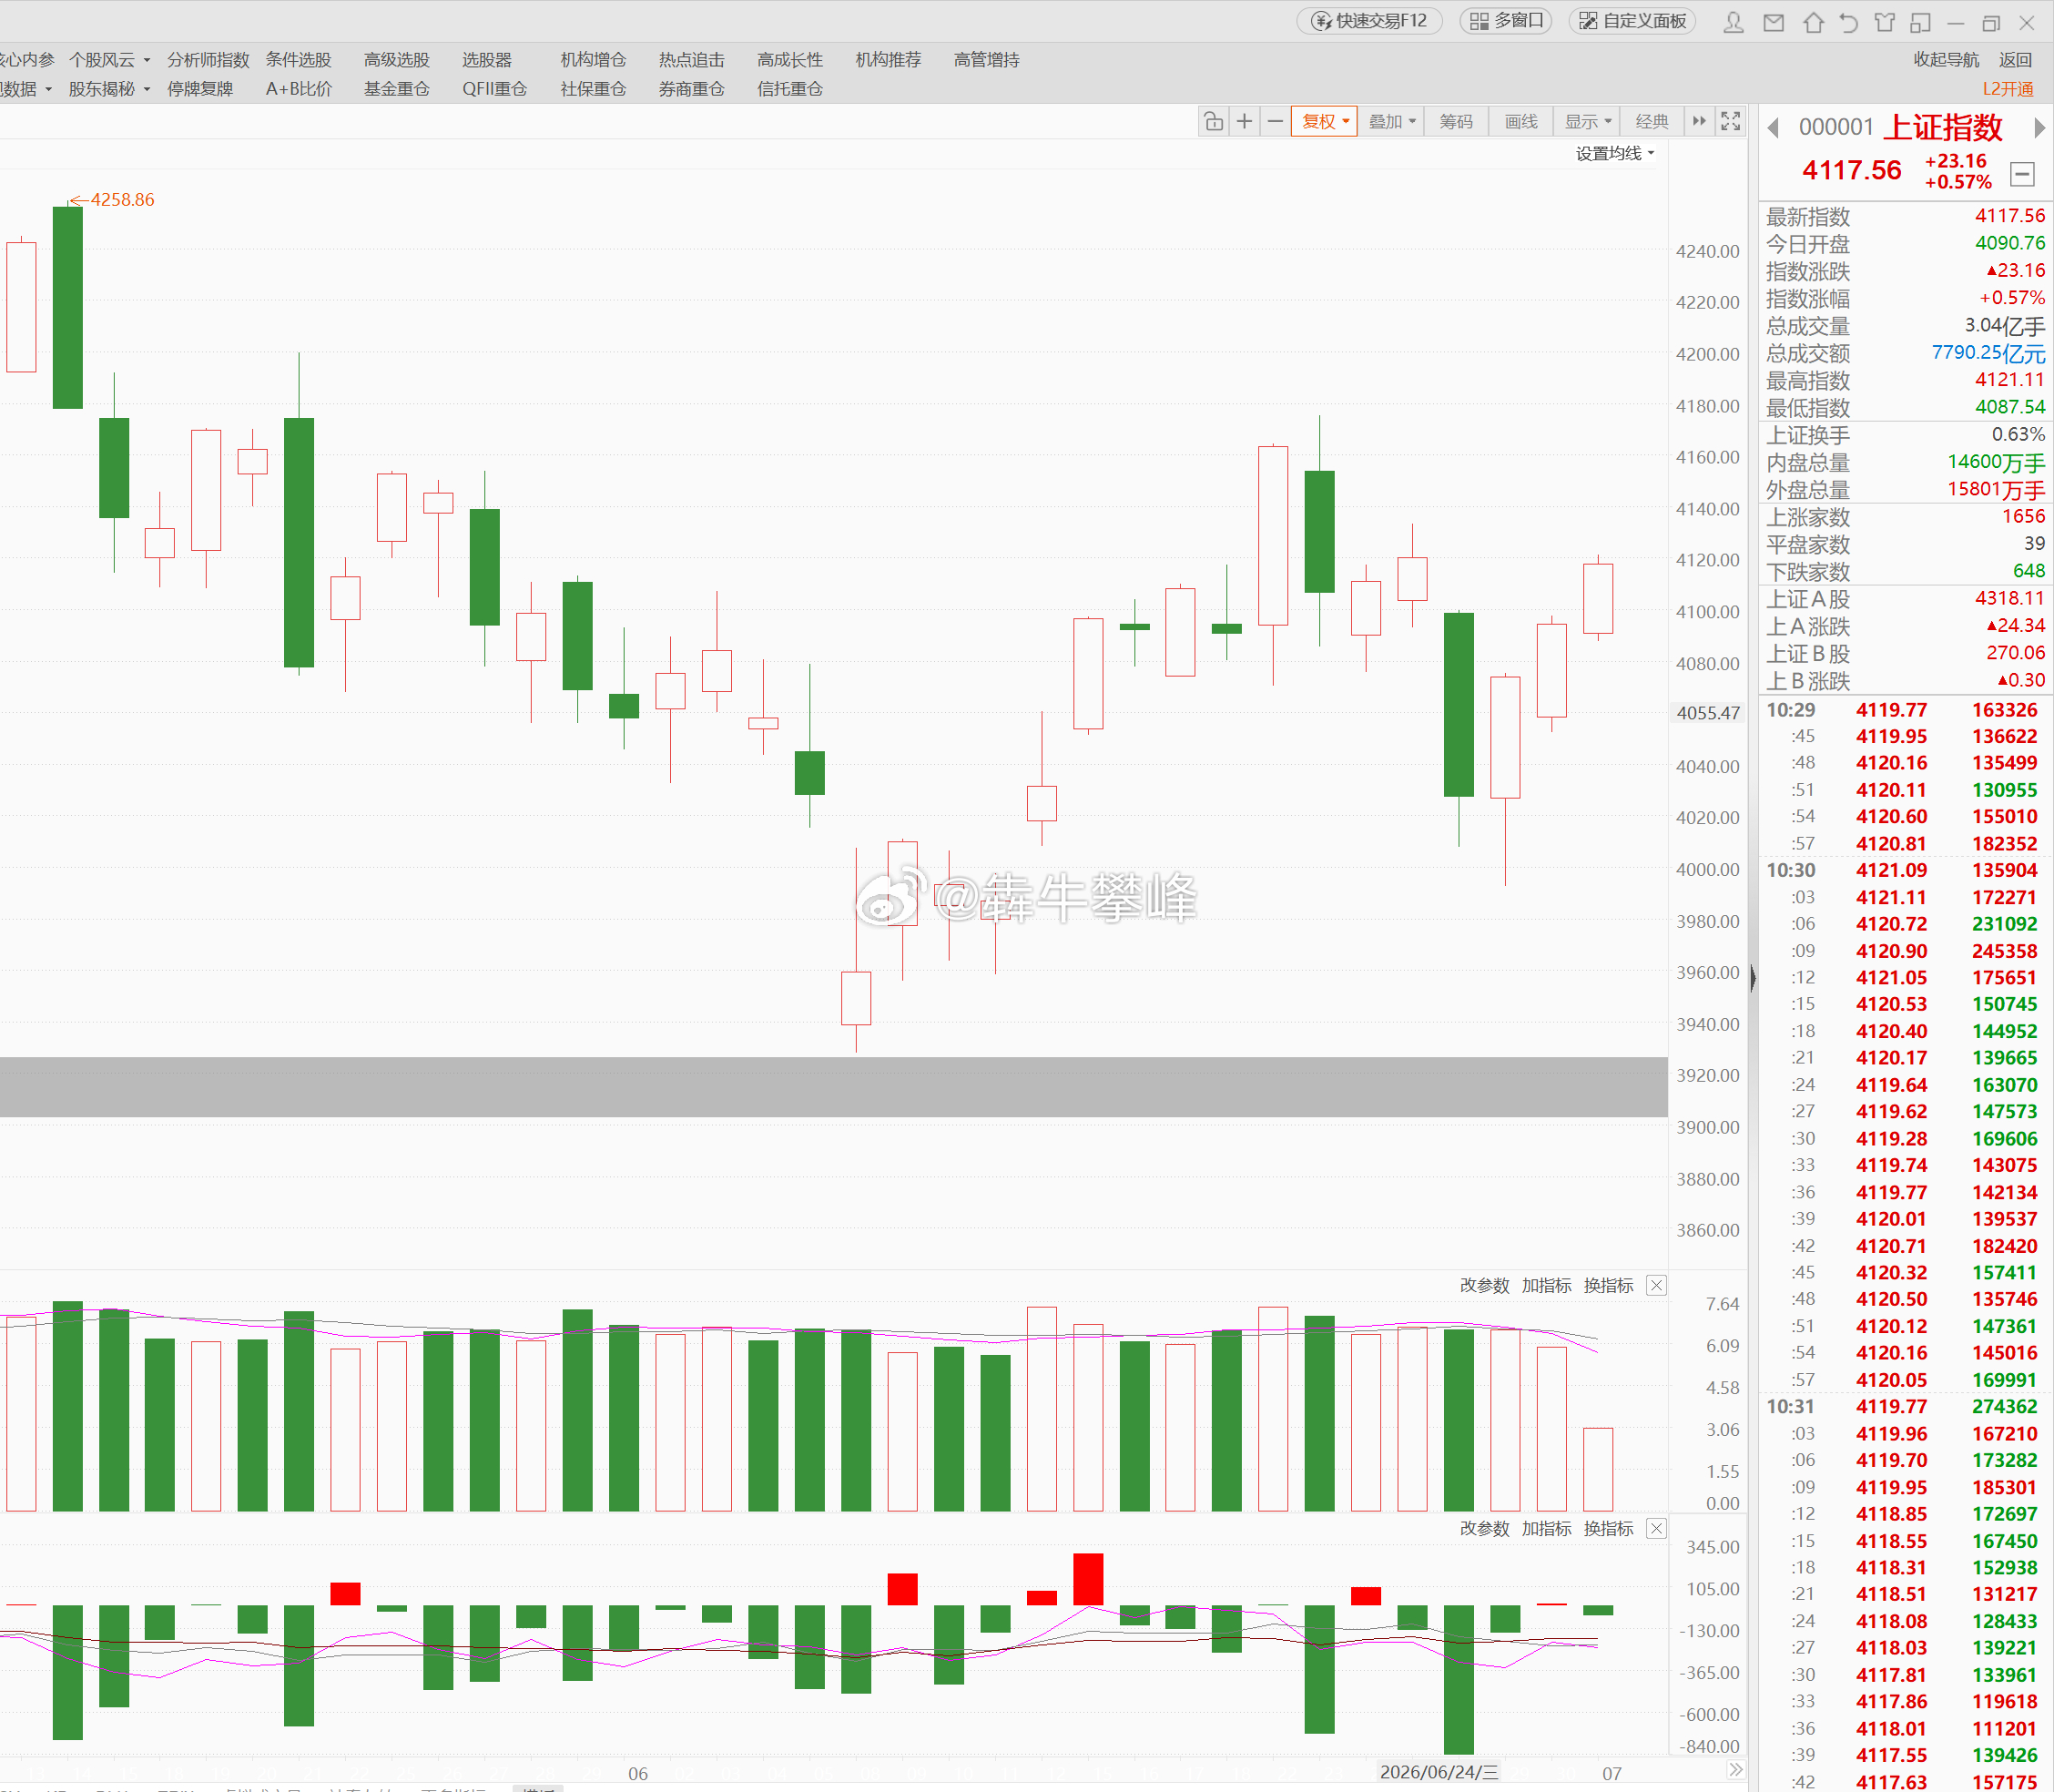The height and width of the screenshot is (1792, 2054).
Task: Open the 选股器 menu item
Action: point(486,60)
